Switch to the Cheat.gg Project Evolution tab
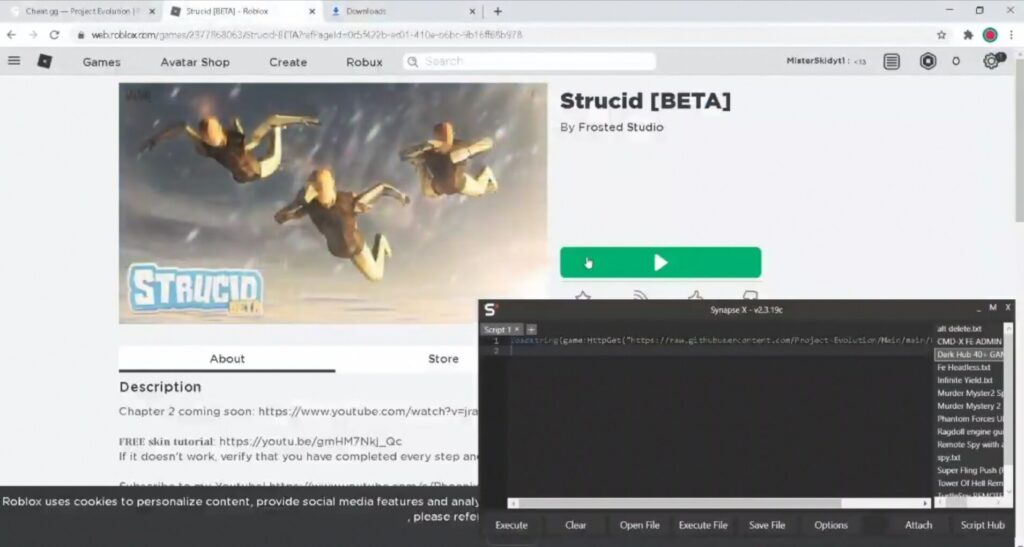 [x=83, y=11]
